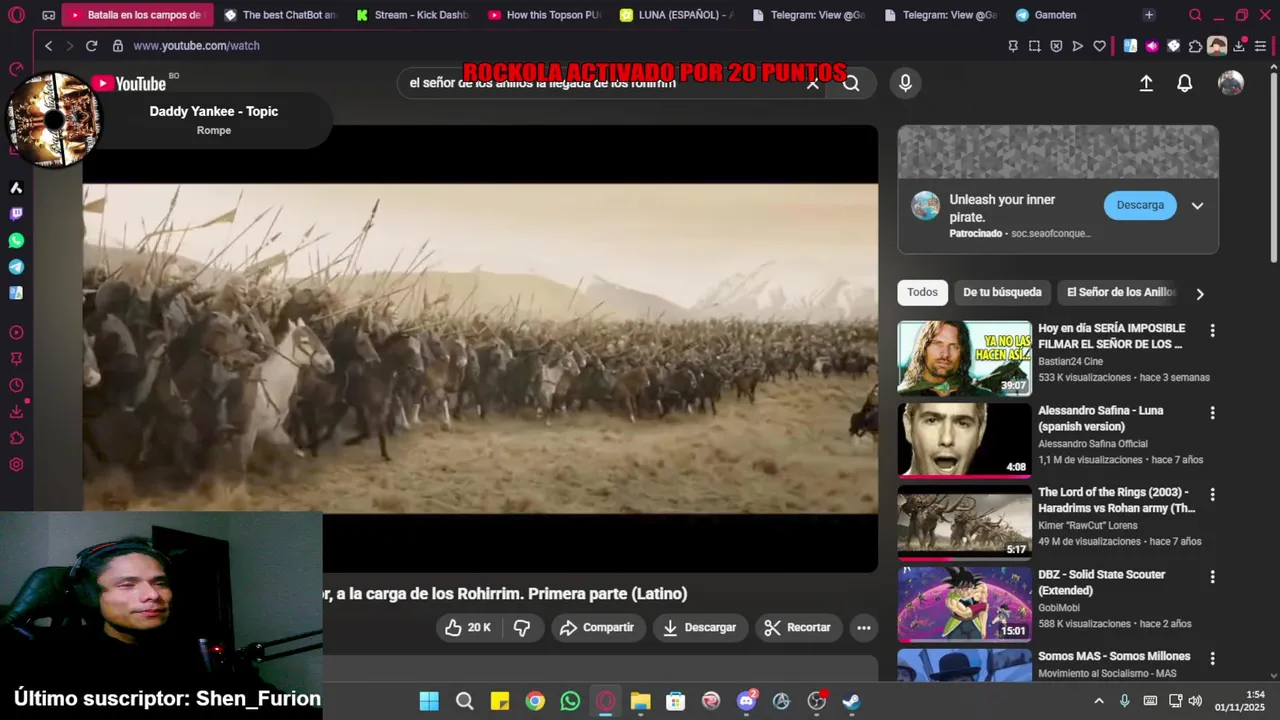Open options for Hoy en día SERÍA IMPOSIBLE video
1280x720 pixels.
[x=1212, y=330]
